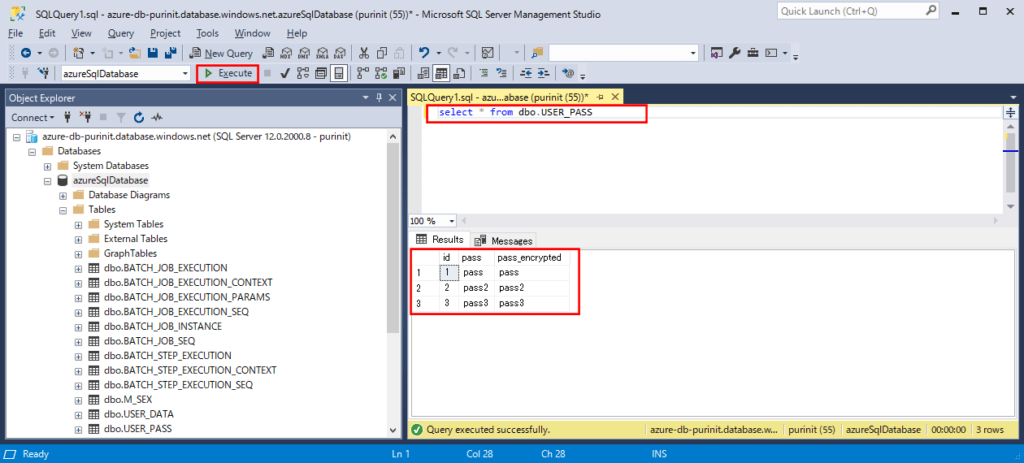Select dbo.BATCH_JOB_INSTANCE table

tap(163, 327)
